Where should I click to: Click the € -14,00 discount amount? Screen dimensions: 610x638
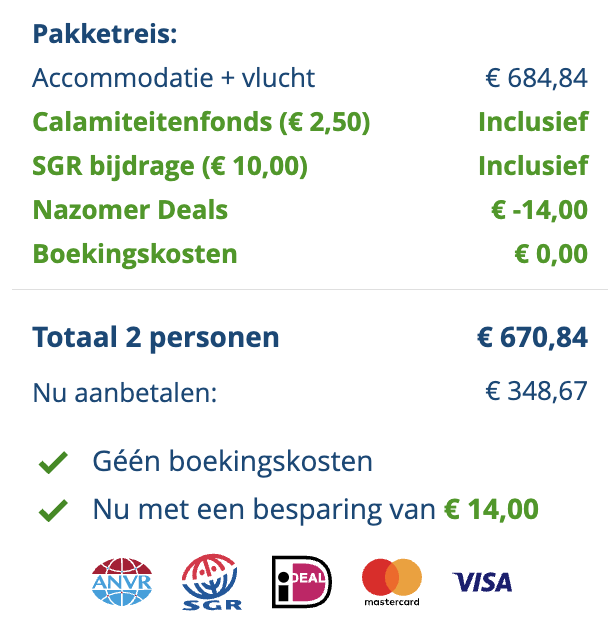click(539, 210)
